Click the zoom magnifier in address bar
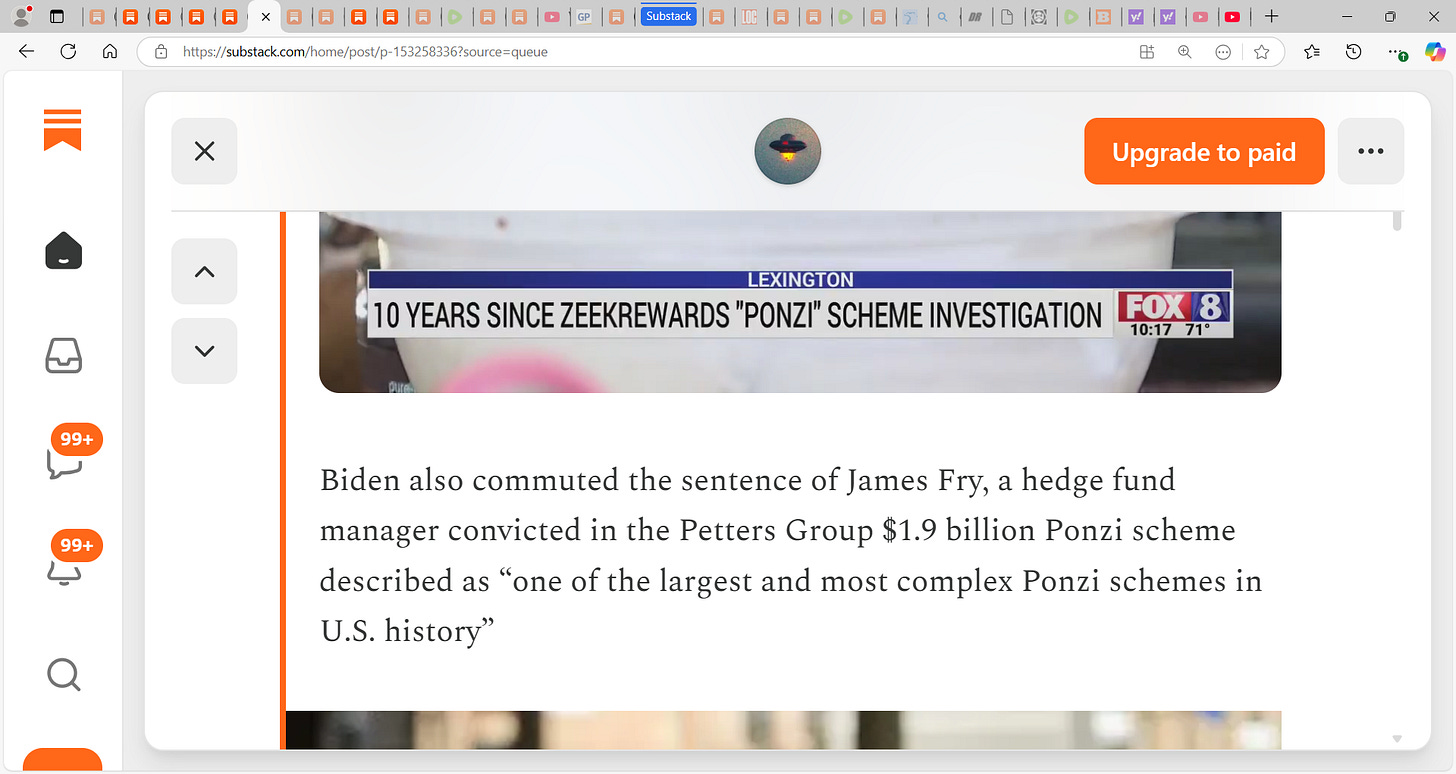Viewport: 1456px width, 774px height. 1185,52
